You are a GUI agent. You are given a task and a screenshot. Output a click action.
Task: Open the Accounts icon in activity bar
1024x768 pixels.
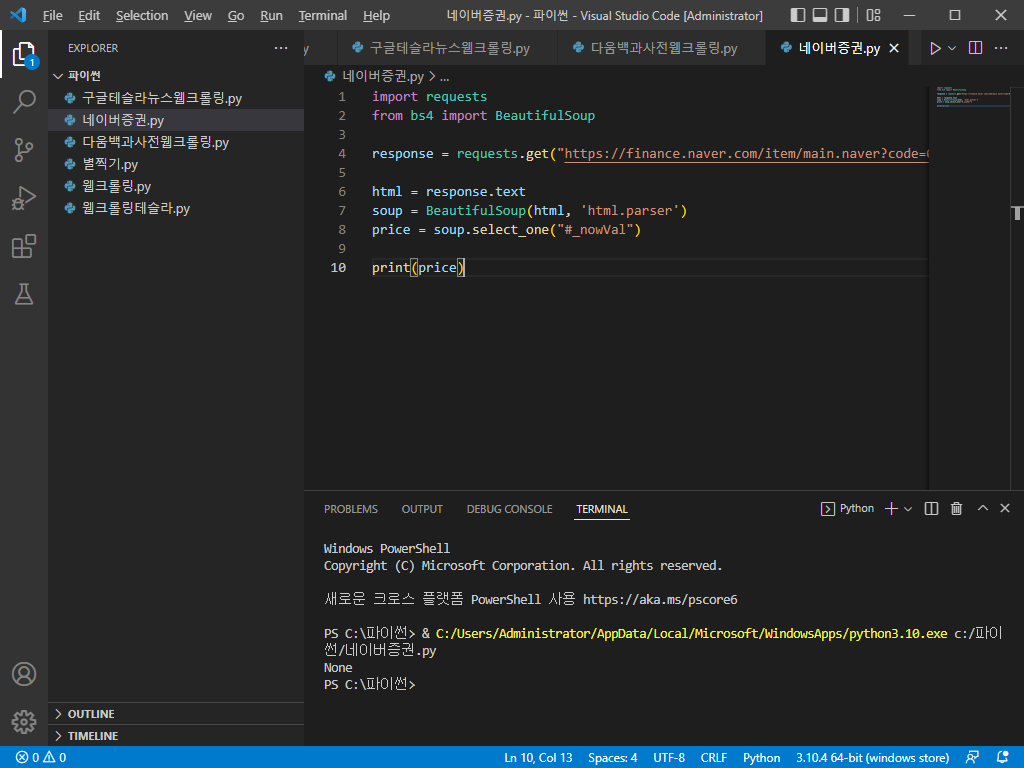coord(24,674)
